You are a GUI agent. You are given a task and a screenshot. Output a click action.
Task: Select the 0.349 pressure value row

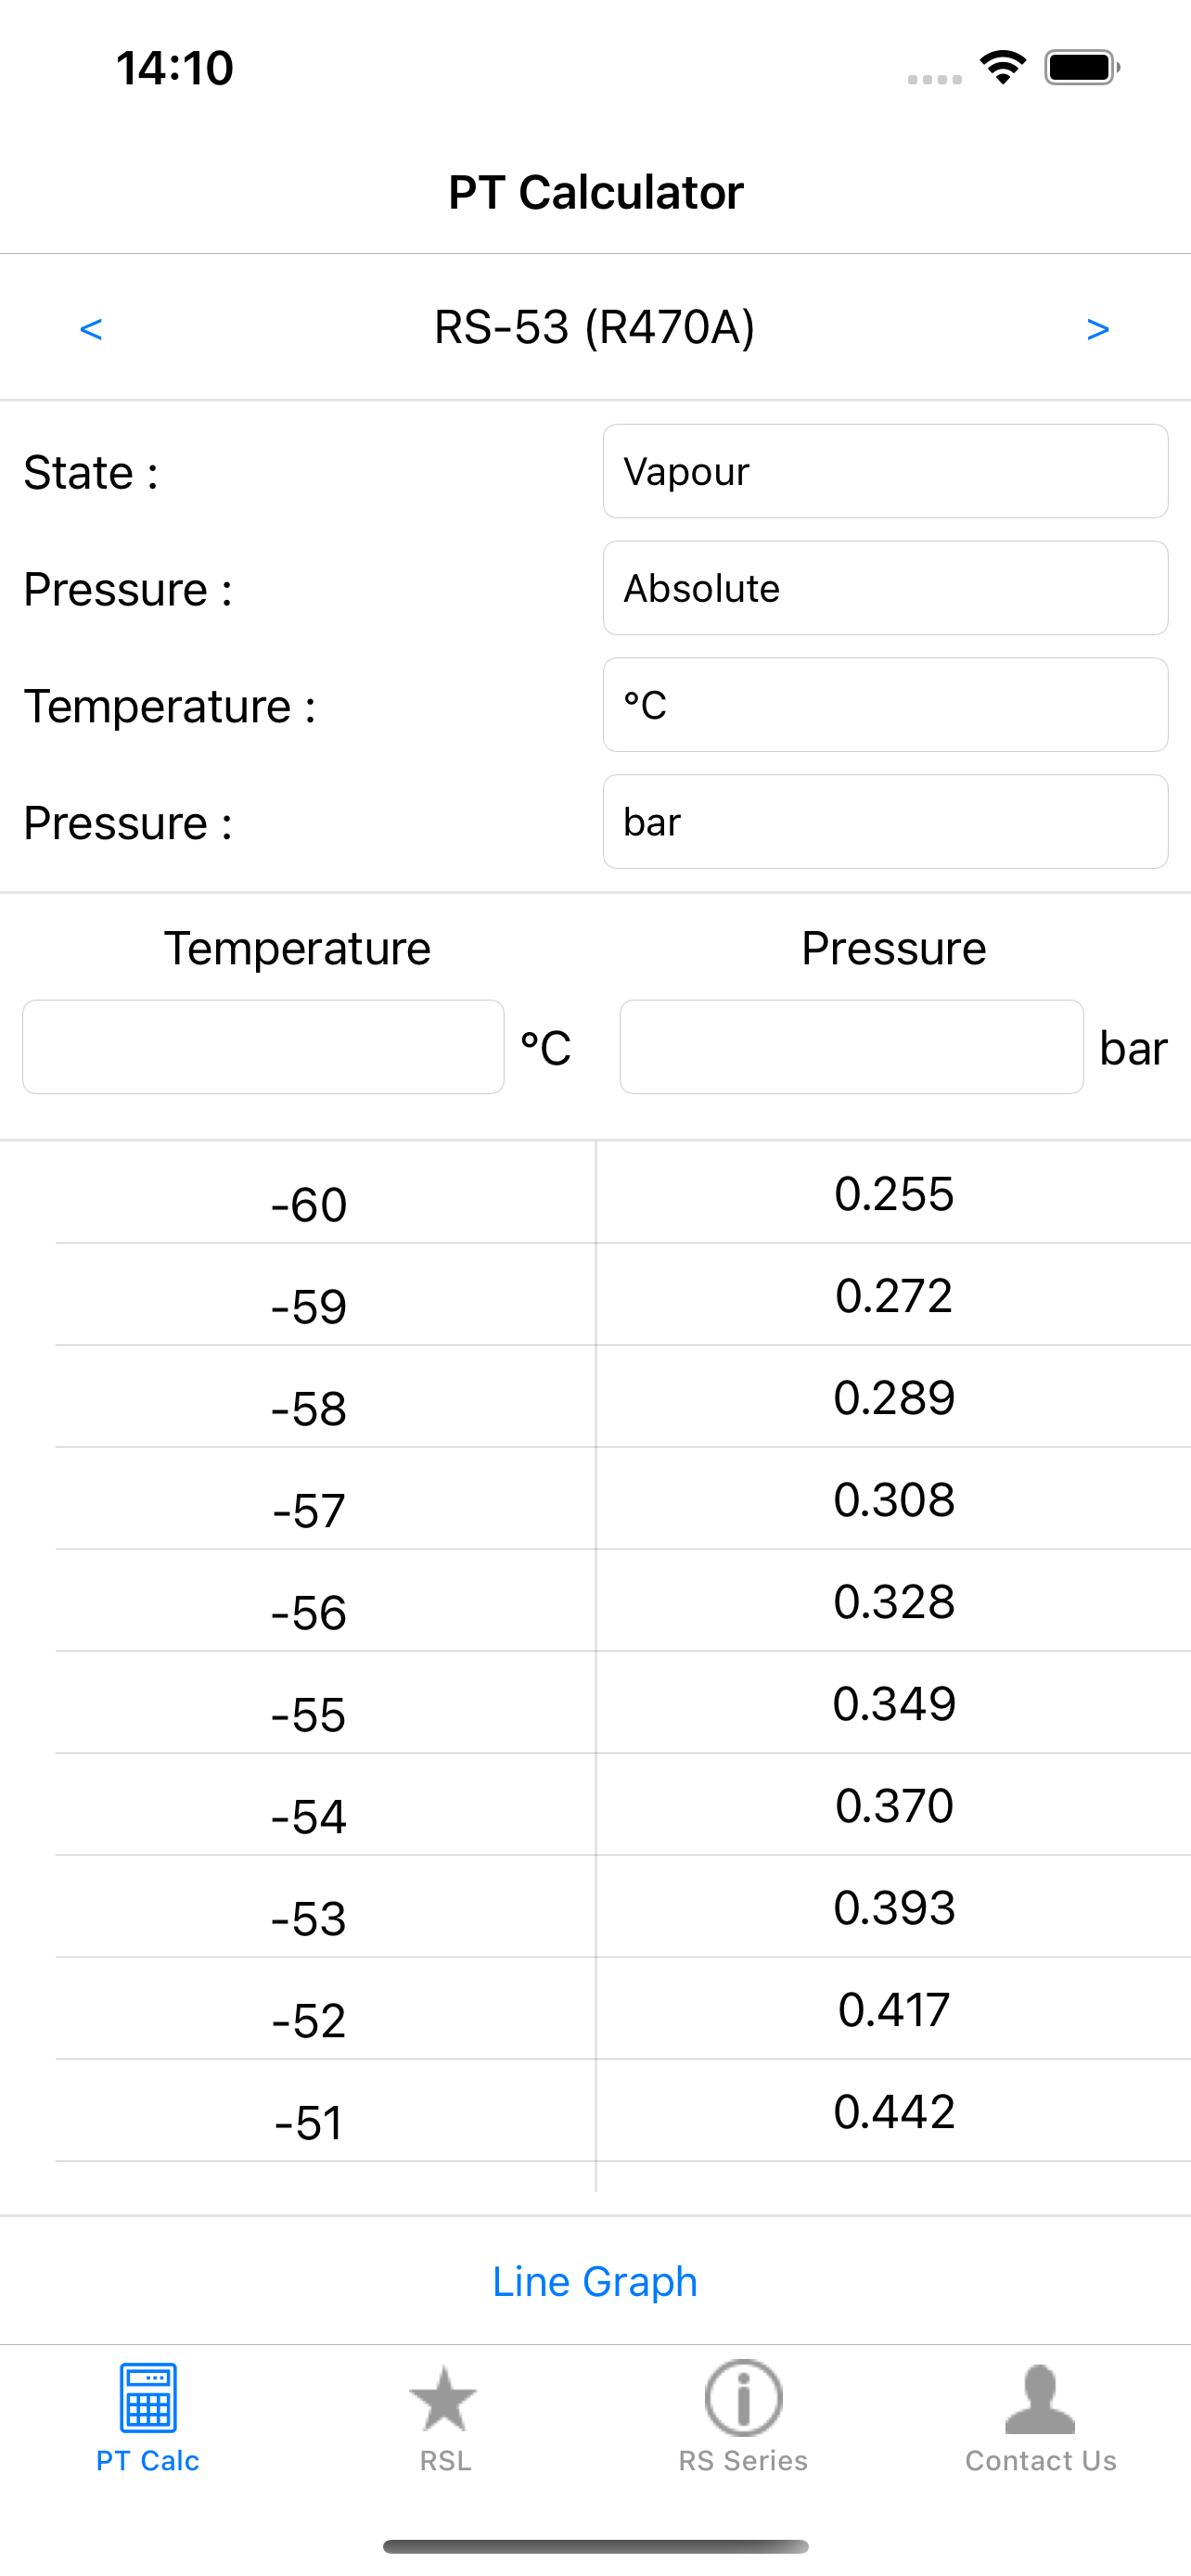894,1703
